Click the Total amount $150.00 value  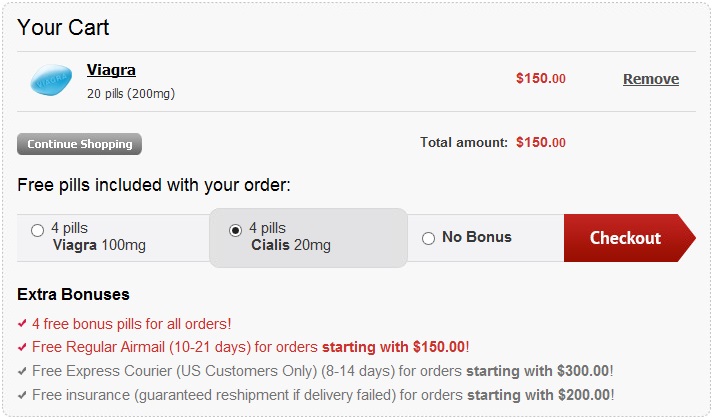pos(541,143)
